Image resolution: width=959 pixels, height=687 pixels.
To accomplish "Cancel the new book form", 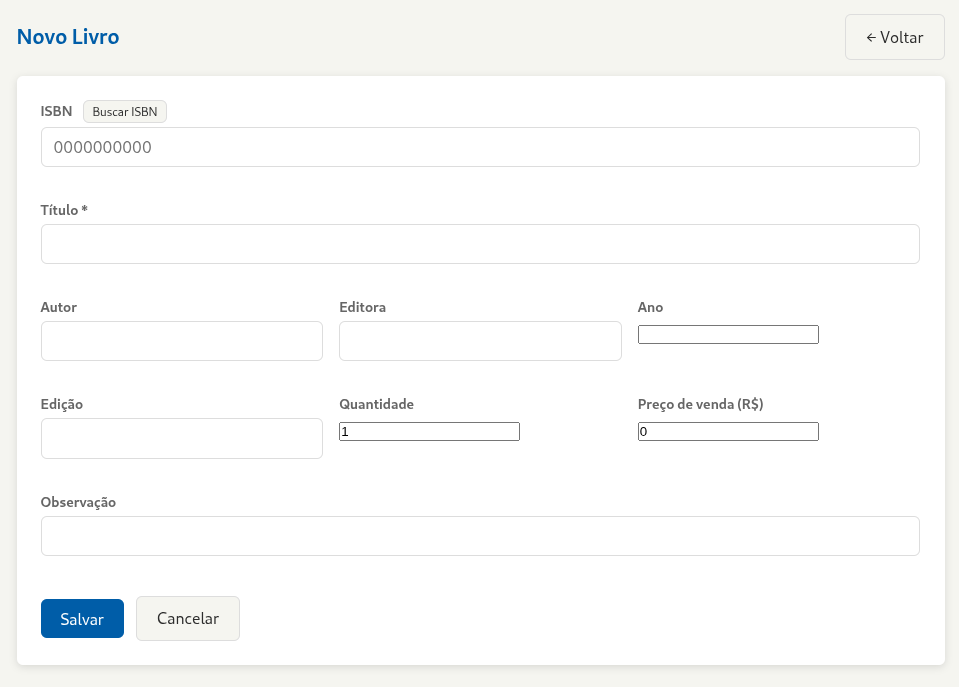I will (188, 618).
